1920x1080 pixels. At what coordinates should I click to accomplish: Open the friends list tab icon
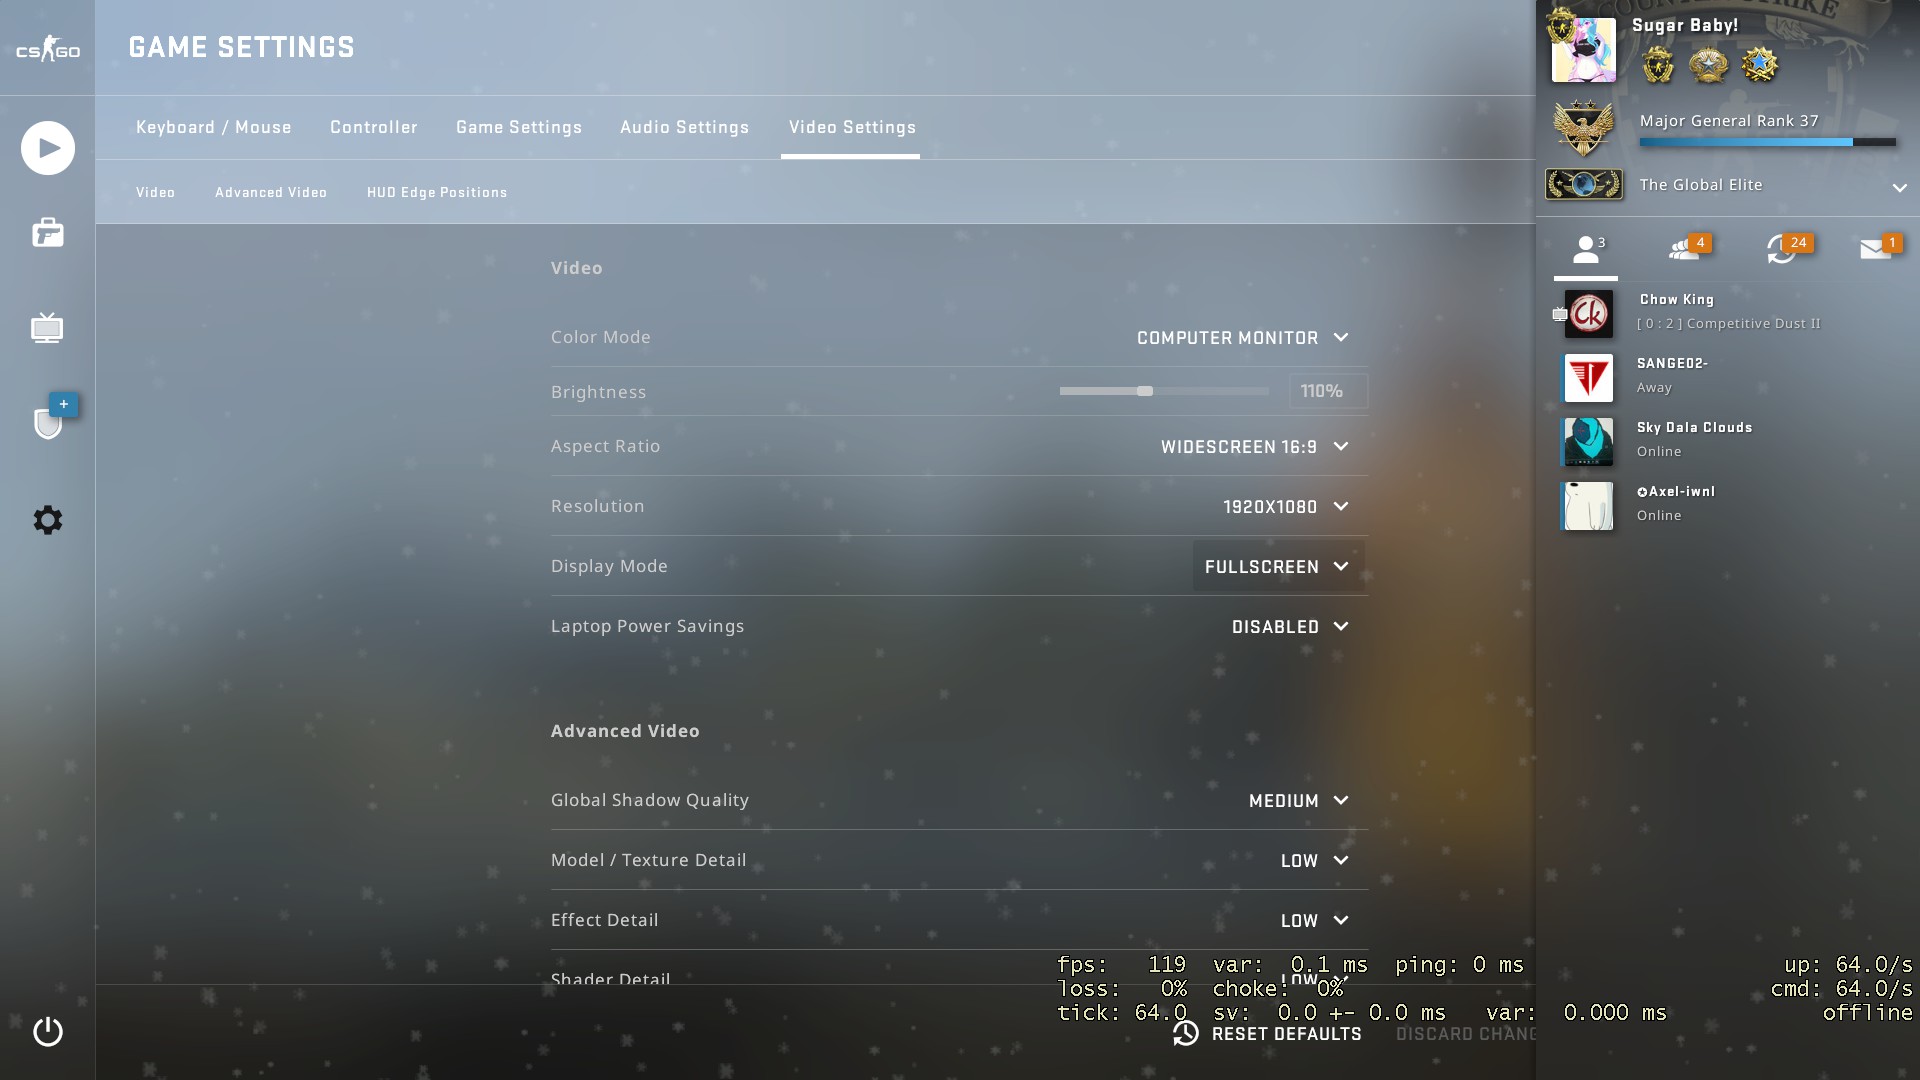[1586, 249]
